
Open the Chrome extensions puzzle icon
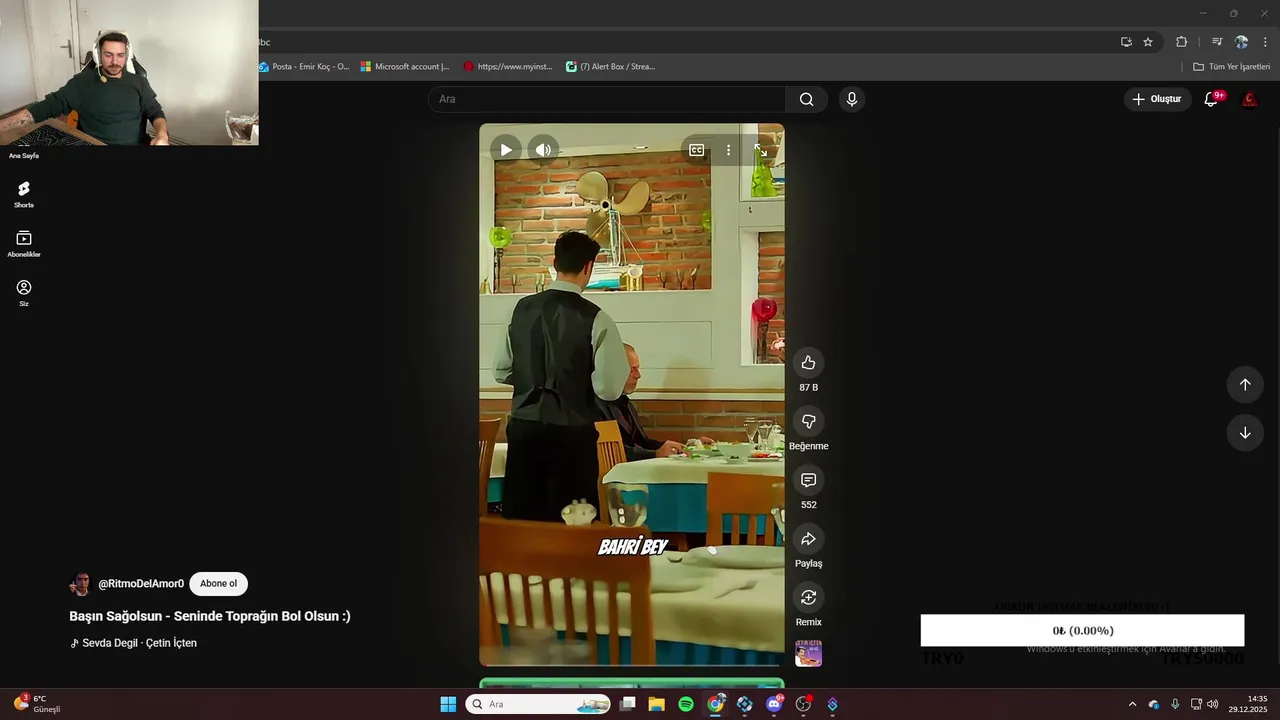1182,42
